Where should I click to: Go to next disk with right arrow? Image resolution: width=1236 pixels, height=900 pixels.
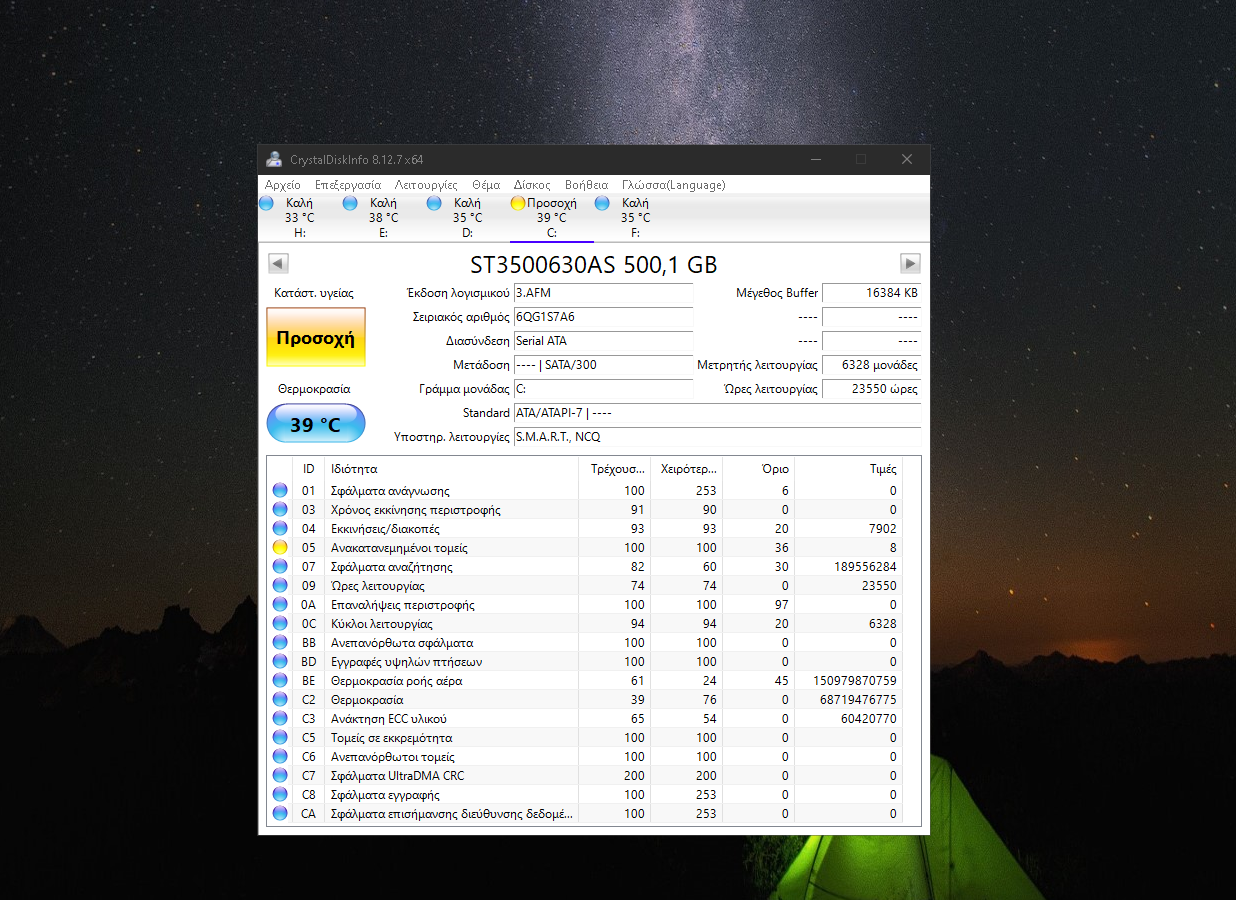point(910,263)
